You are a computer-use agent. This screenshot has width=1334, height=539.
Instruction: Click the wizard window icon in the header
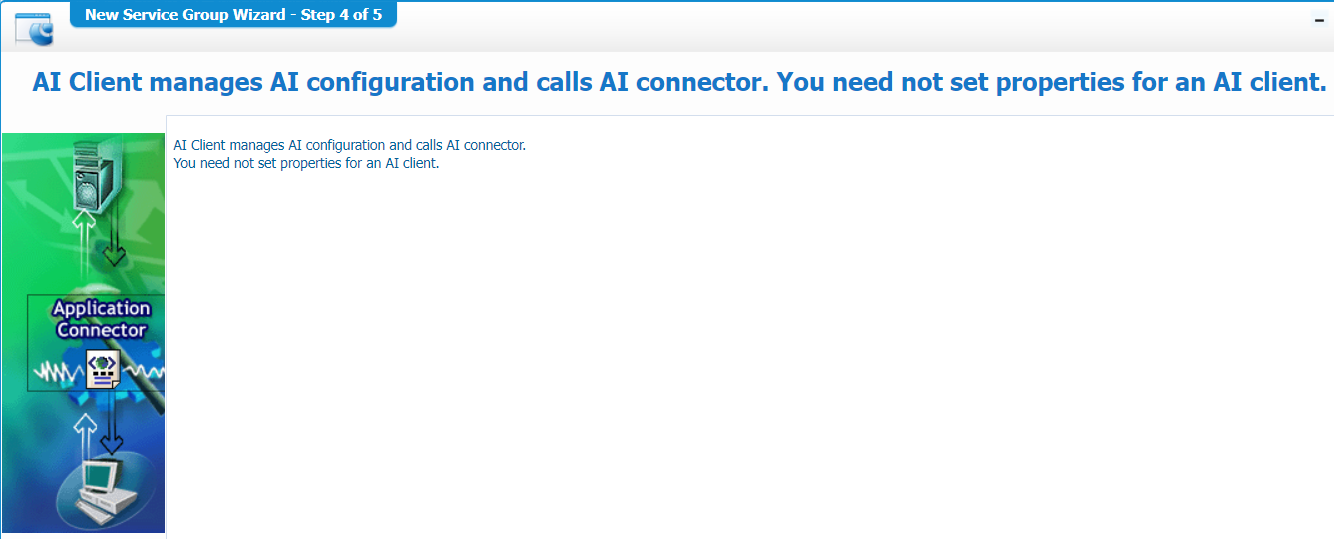click(34, 29)
